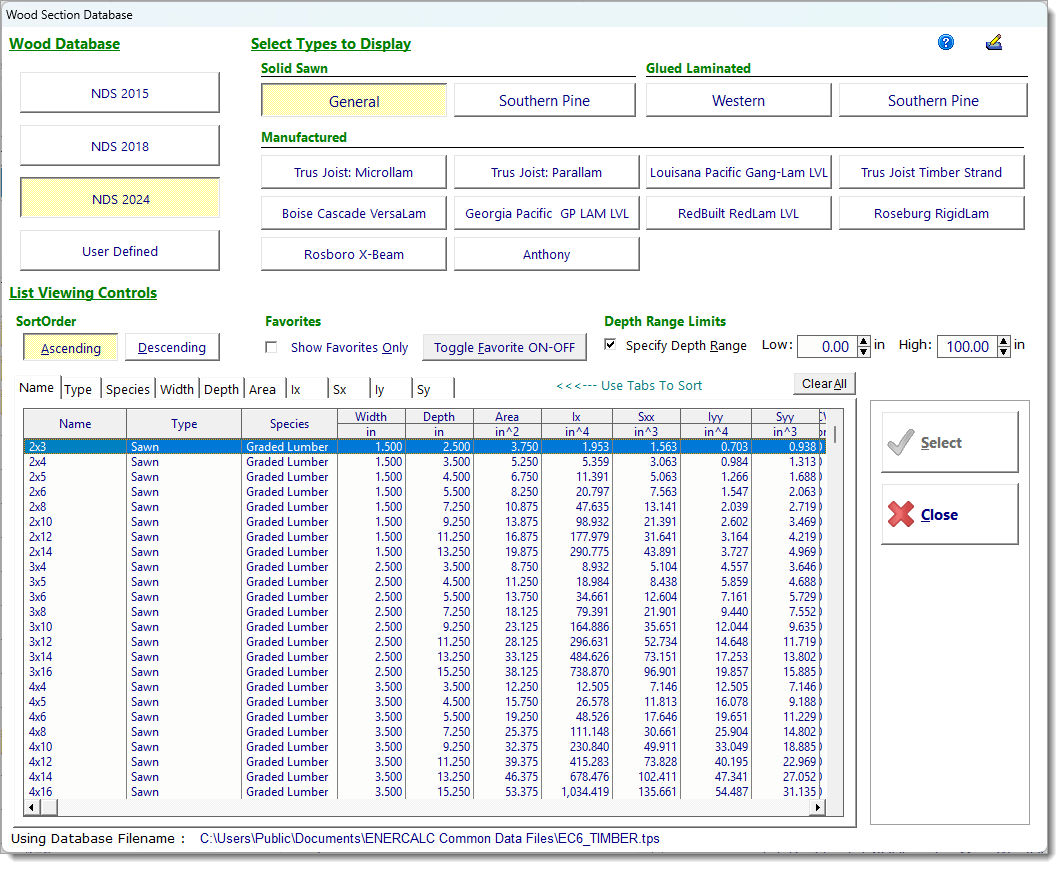Click the 1,034.419 Ix value cell

coord(577,792)
